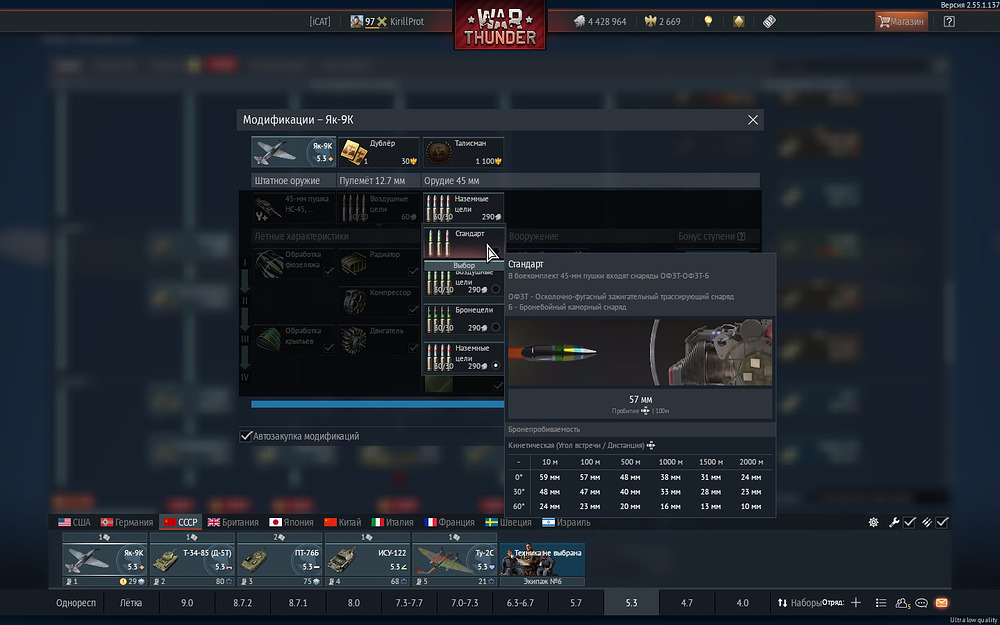Open crew 1 skill points bar

point(105,581)
